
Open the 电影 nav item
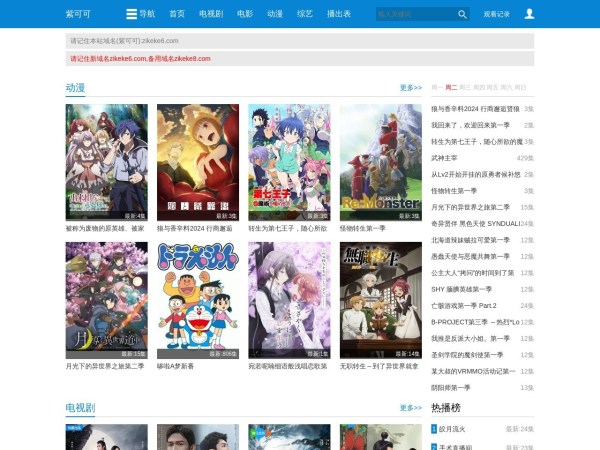(x=245, y=14)
